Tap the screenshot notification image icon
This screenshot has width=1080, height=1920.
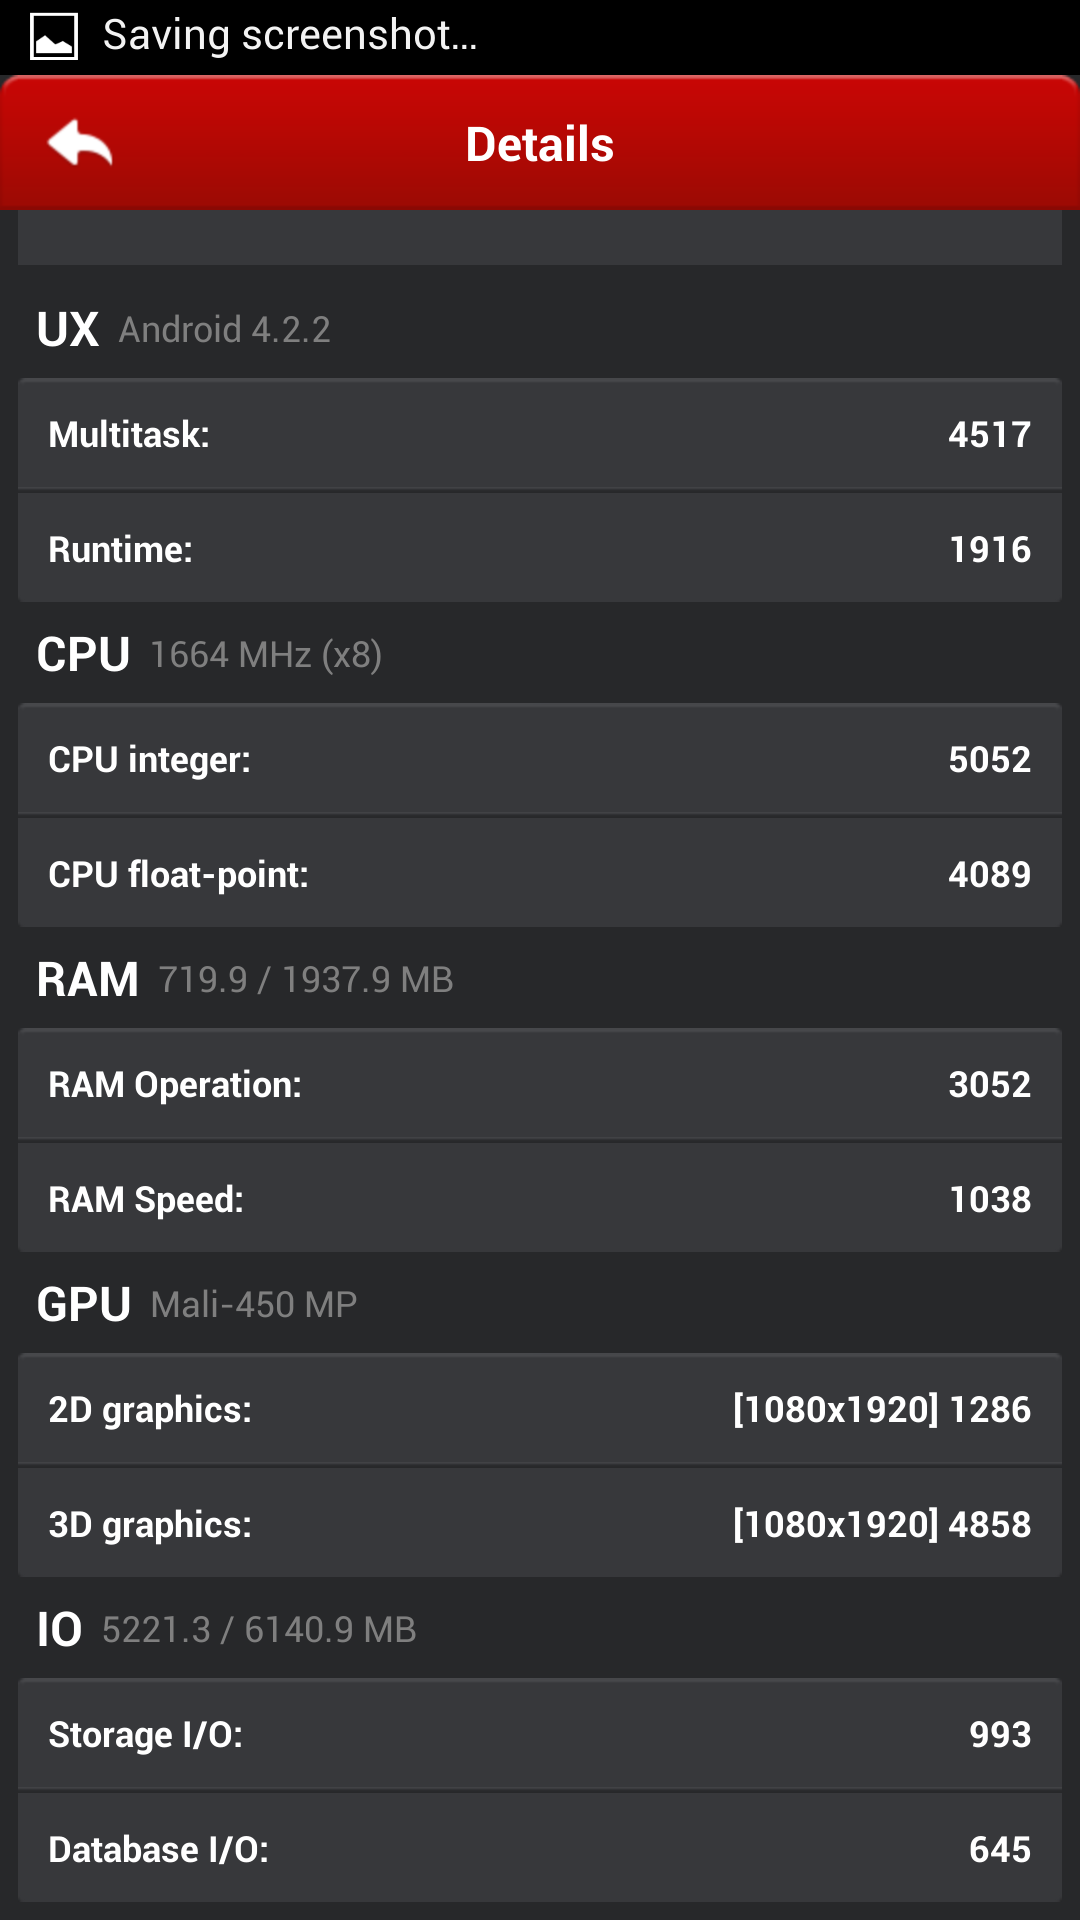(x=54, y=36)
